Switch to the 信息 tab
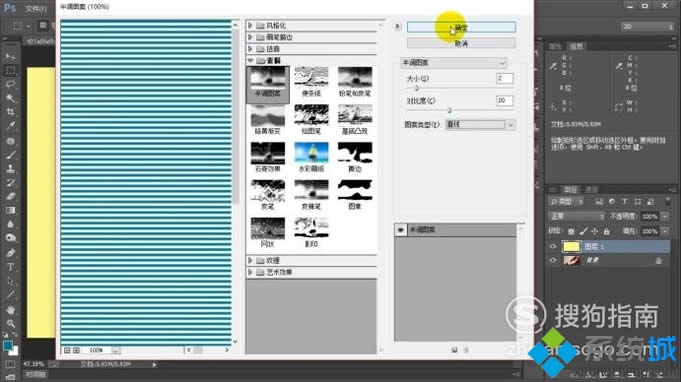 tap(576, 46)
